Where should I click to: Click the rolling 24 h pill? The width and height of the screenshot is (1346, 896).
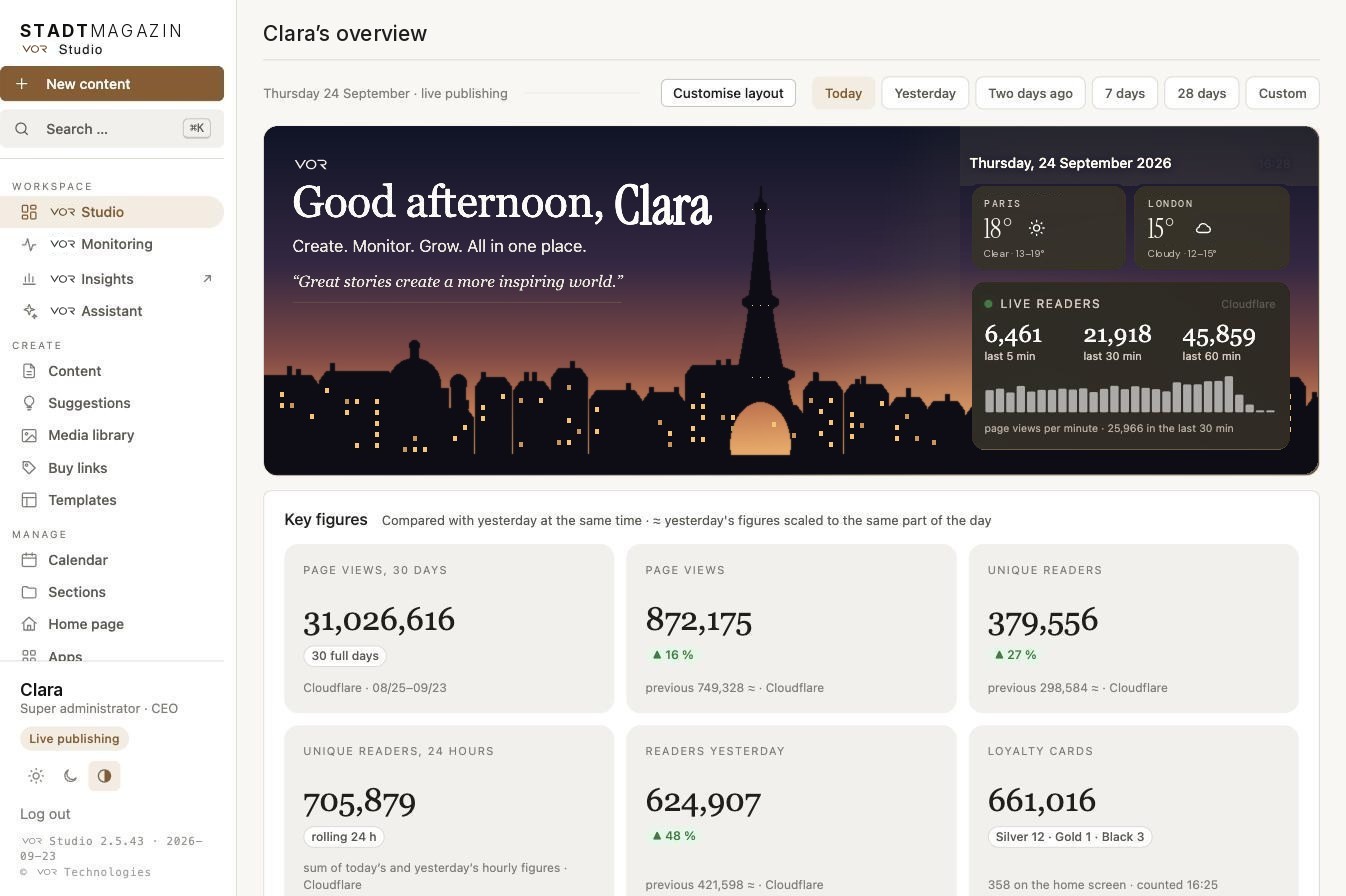click(x=344, y=837)
